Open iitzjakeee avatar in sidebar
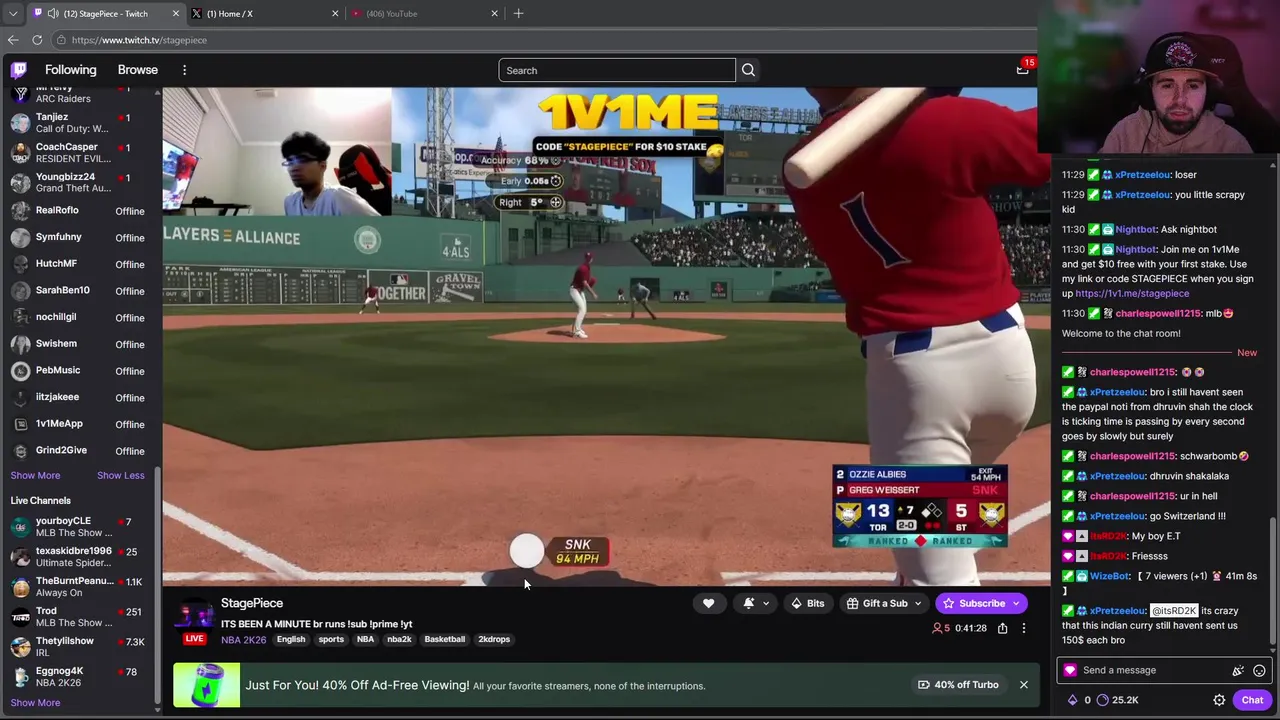1280x720 pixels. click(20, 397)
